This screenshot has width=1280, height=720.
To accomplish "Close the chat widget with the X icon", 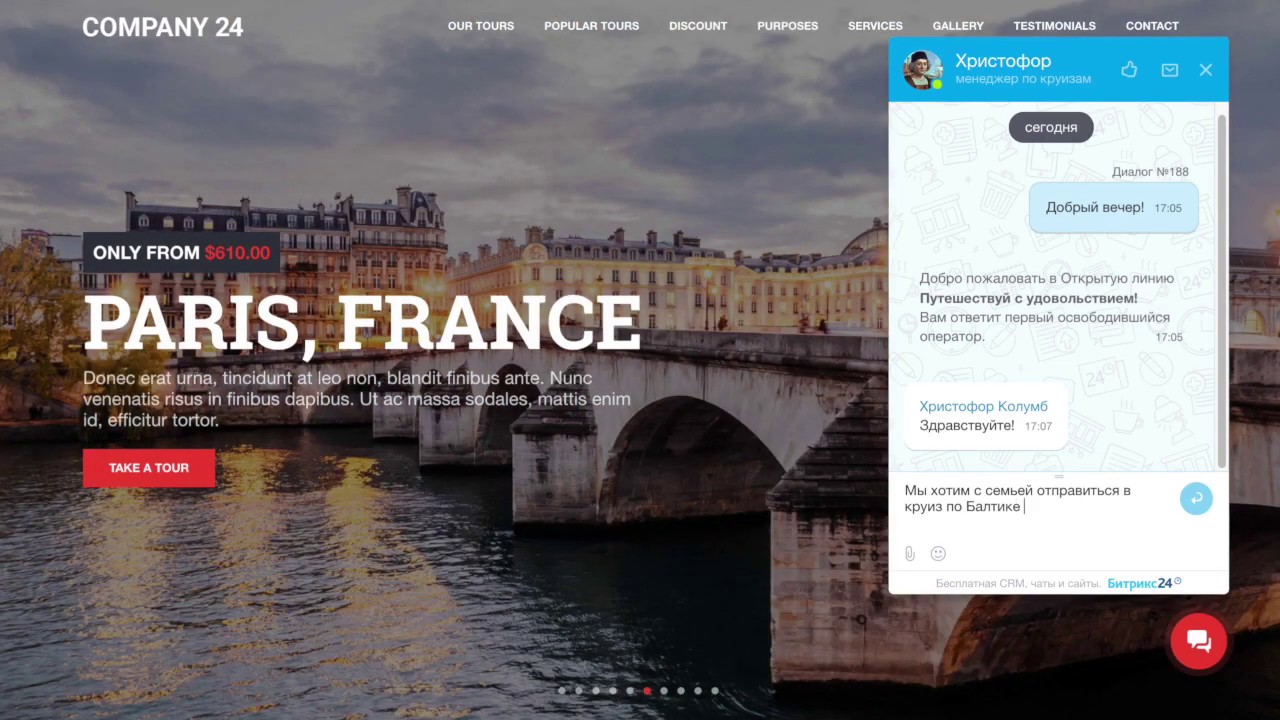I will tap(1206, 70).
